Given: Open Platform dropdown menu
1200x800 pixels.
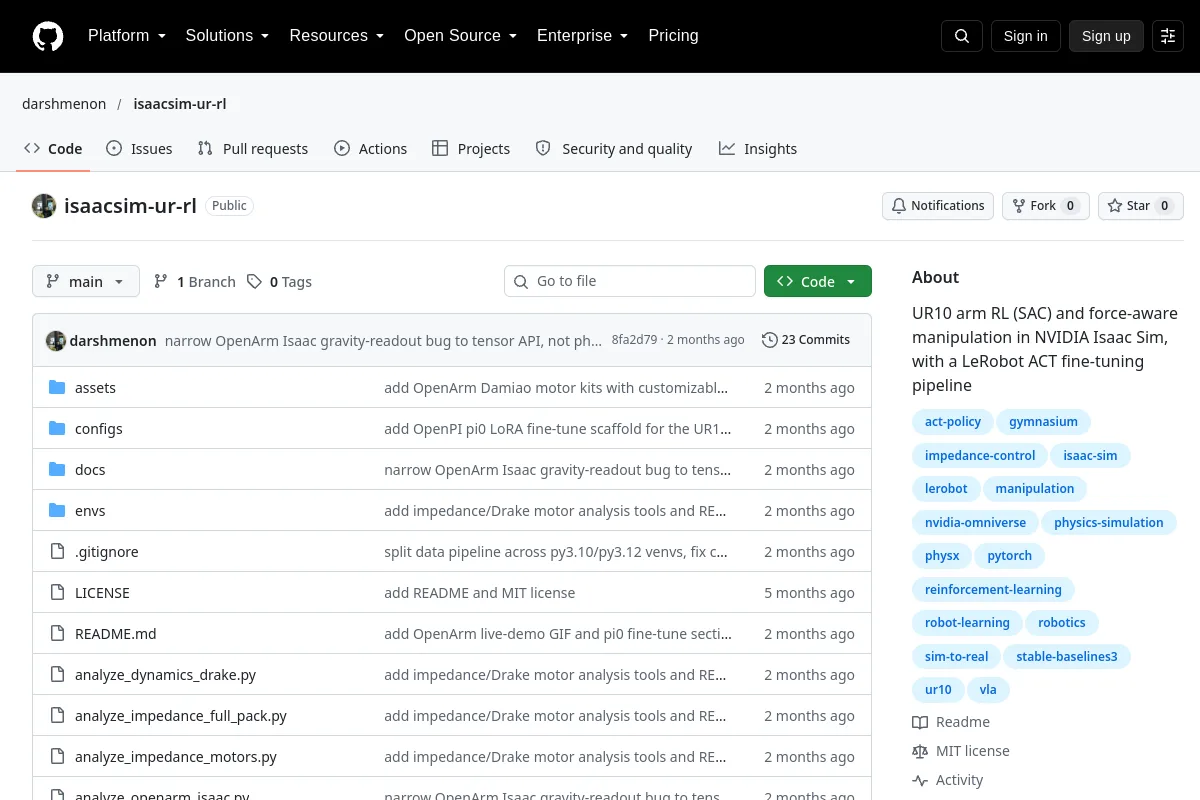Looking at the screenshot, I should tap(127, 36).
